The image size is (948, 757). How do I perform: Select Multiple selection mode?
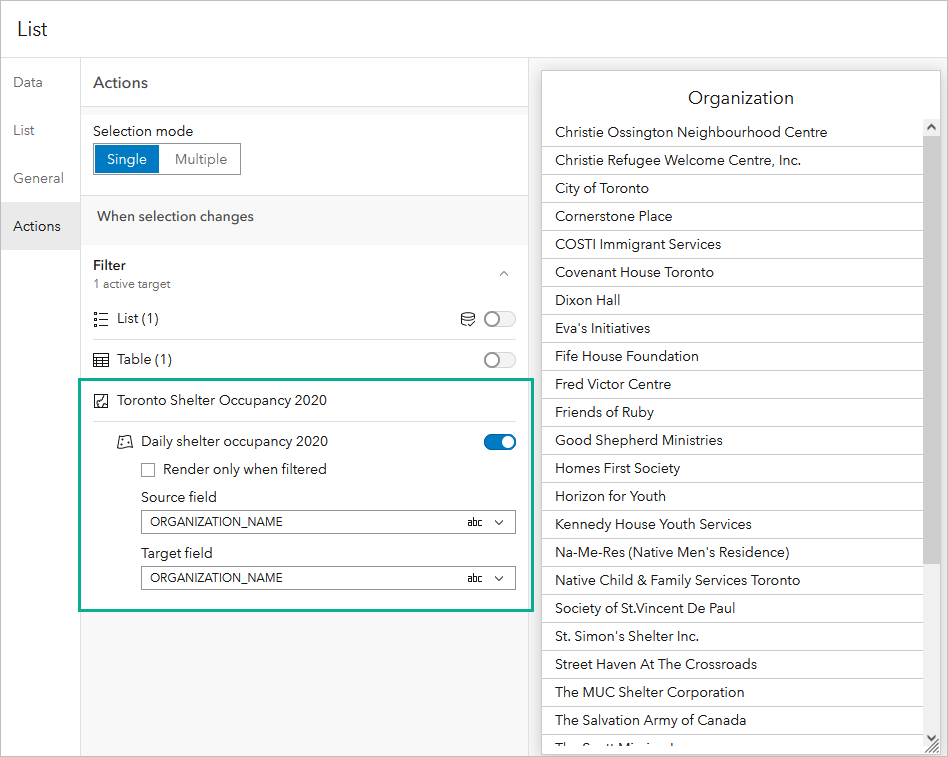[201, 159]
